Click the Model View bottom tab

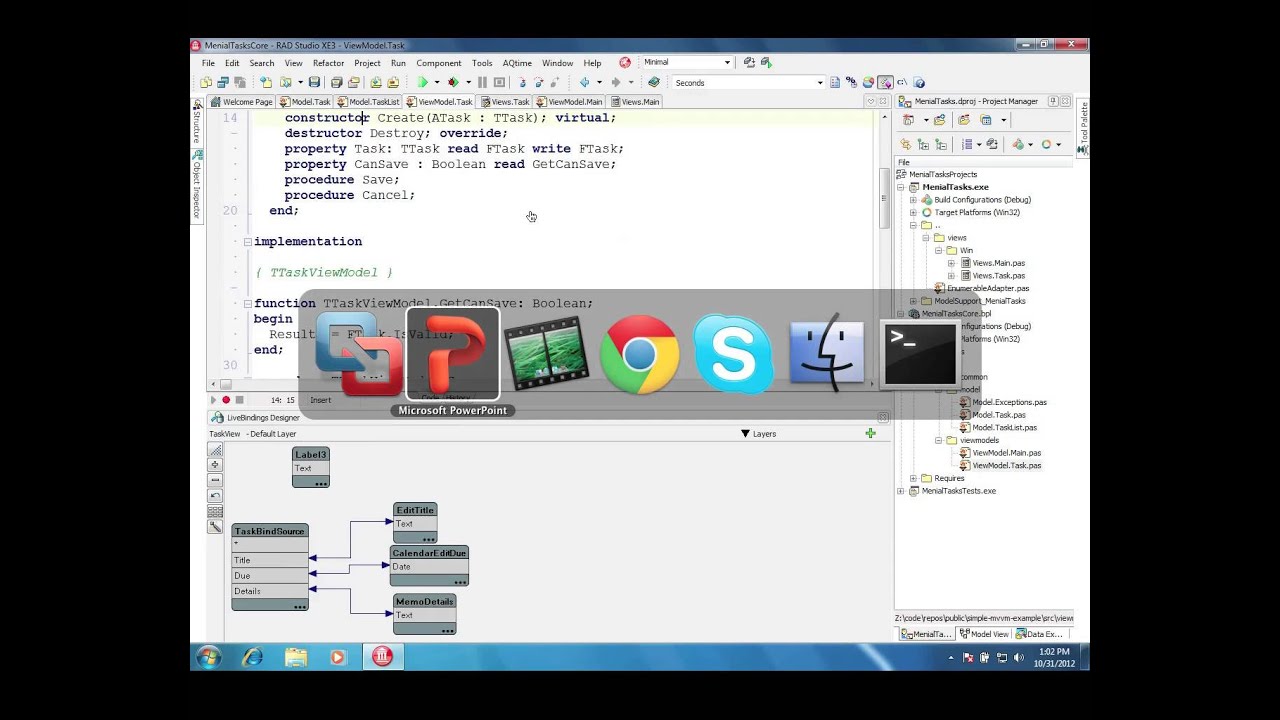pos(984,634)
